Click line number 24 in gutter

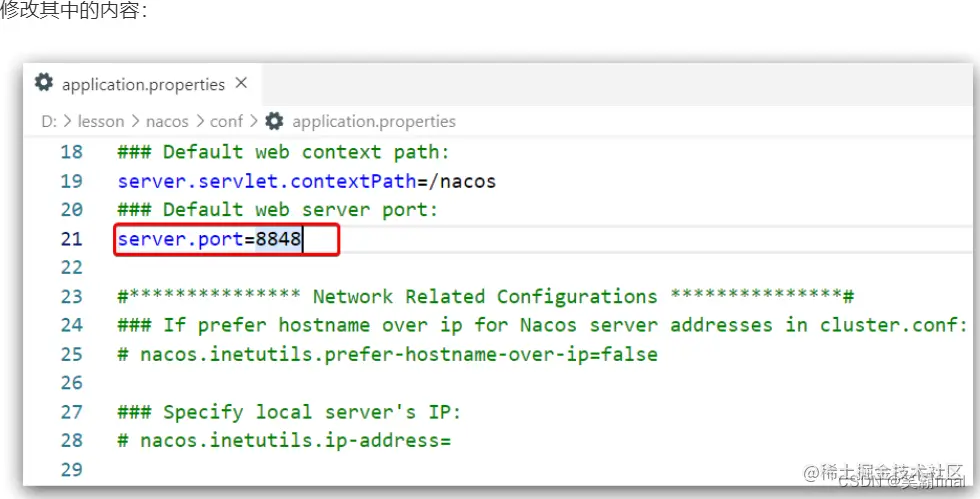point(71,325)
